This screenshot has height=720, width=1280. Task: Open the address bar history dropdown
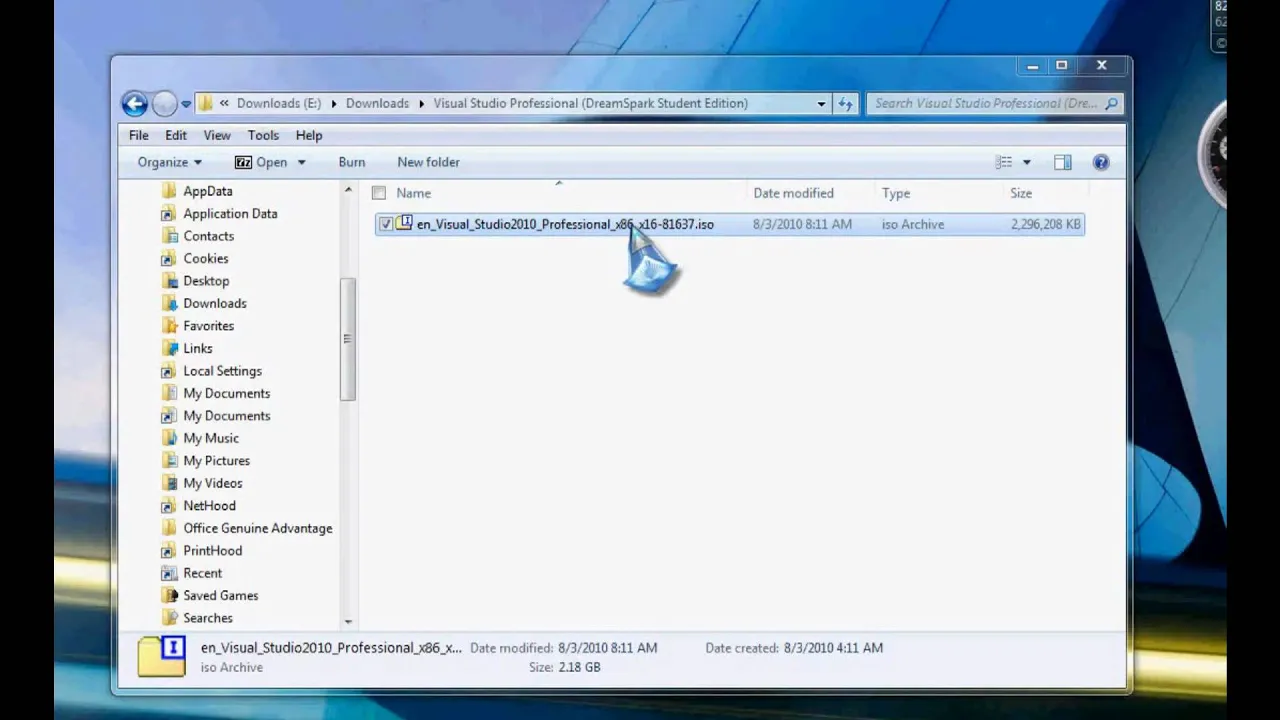click(821, 103)
